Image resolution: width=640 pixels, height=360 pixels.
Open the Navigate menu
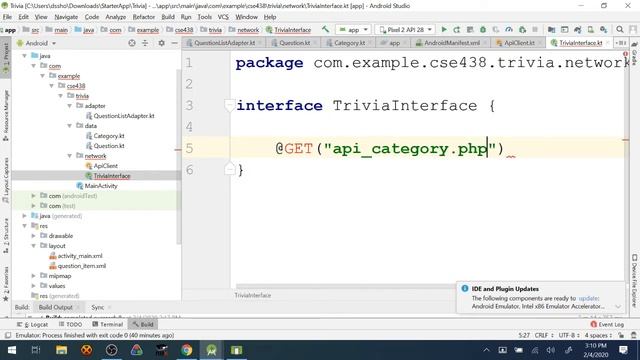[66, 17]
